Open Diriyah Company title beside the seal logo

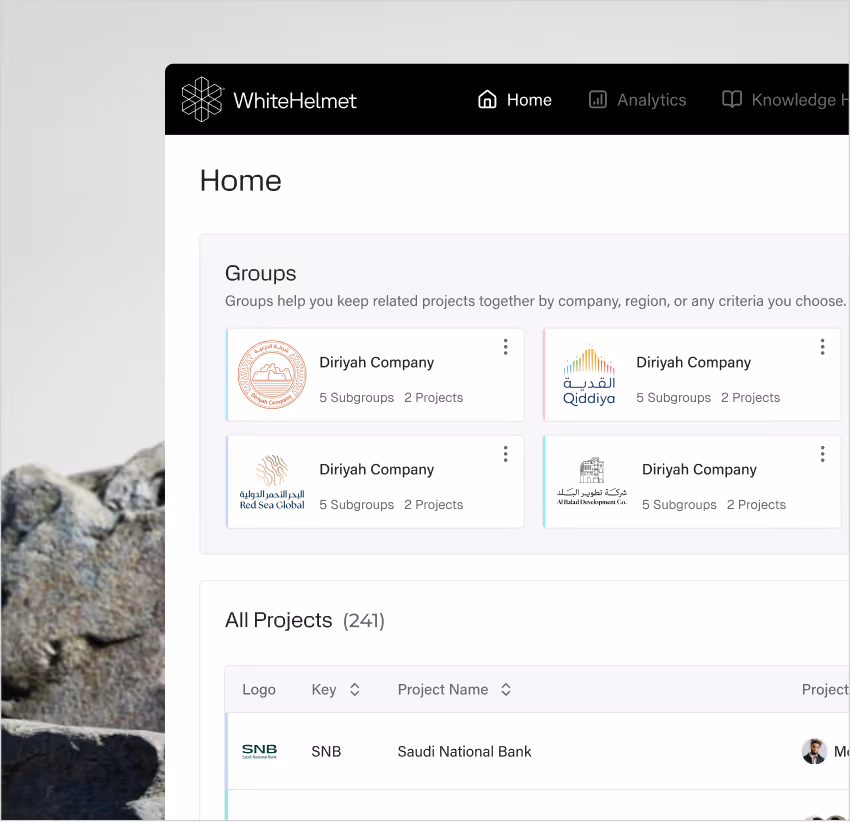(376, 362)
